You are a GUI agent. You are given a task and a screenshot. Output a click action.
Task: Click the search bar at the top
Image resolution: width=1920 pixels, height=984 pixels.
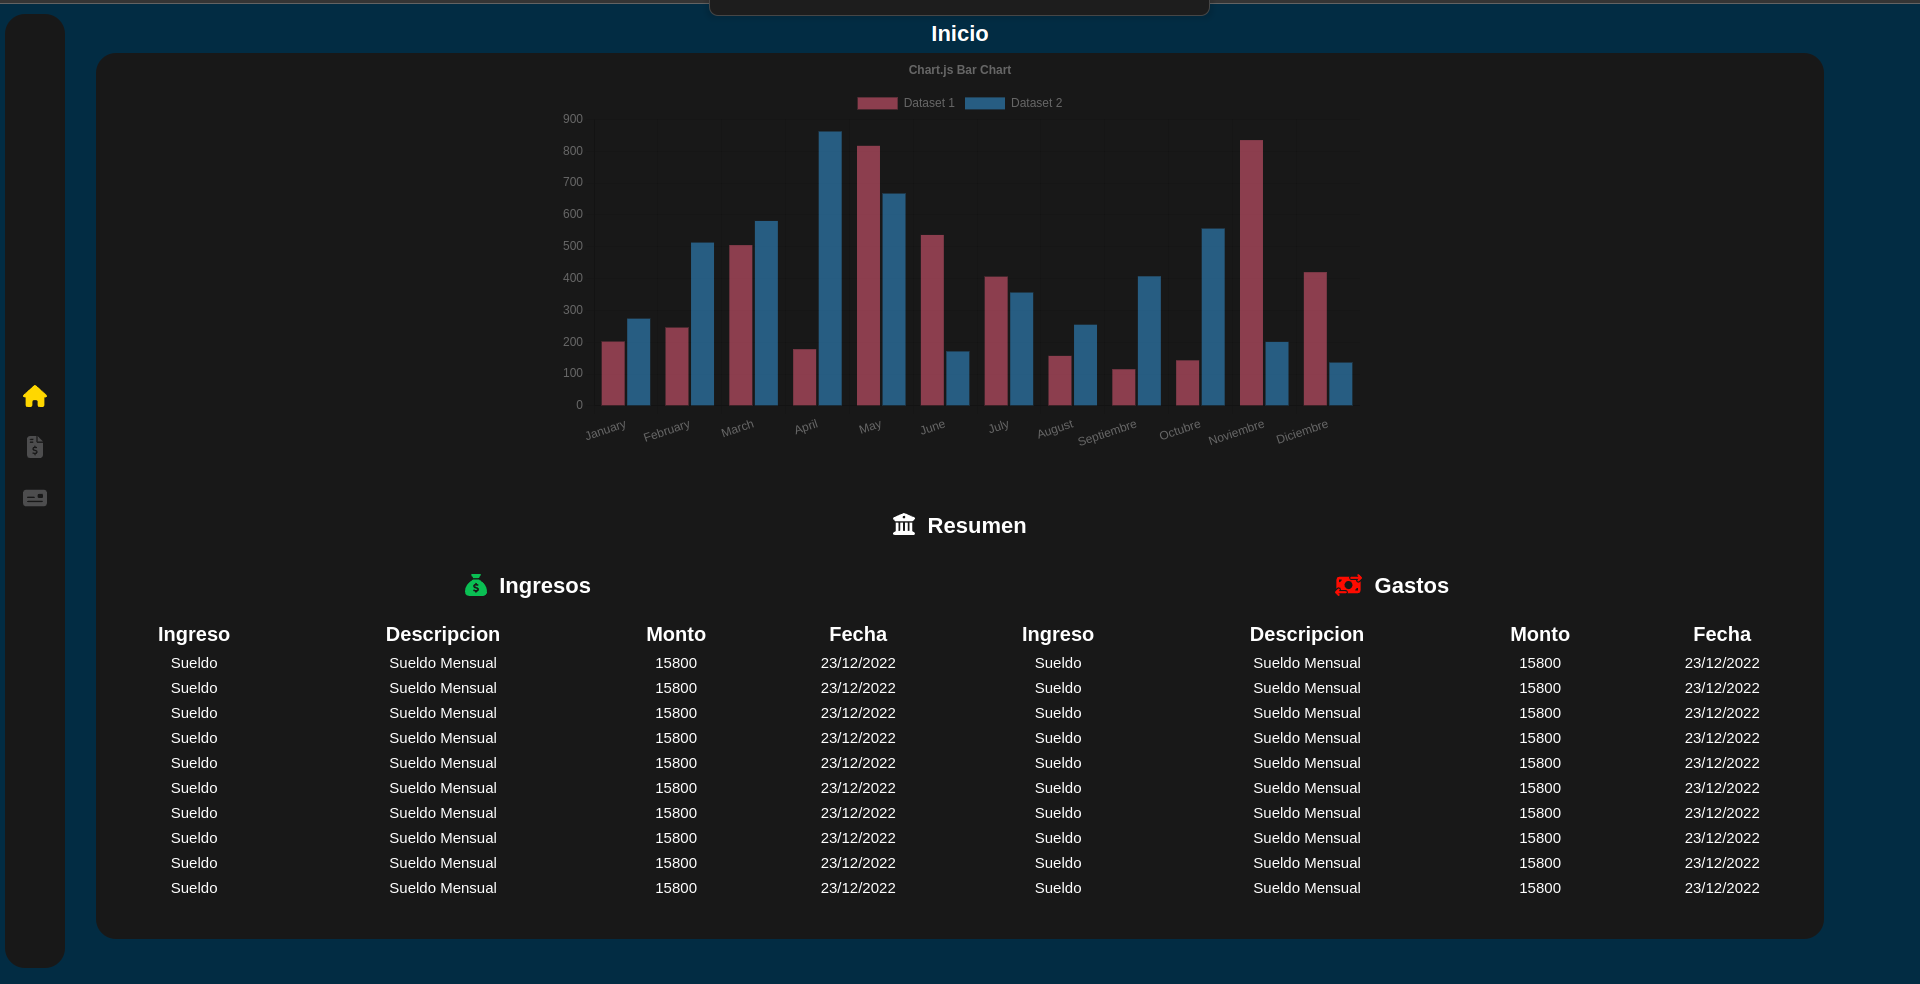click(958, 7)
